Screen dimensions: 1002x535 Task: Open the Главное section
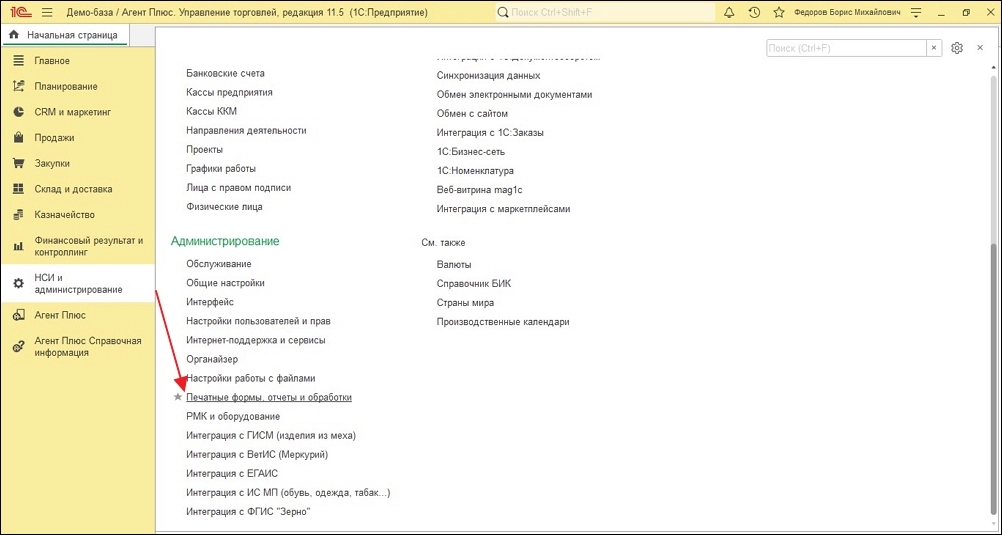point(77,61)
